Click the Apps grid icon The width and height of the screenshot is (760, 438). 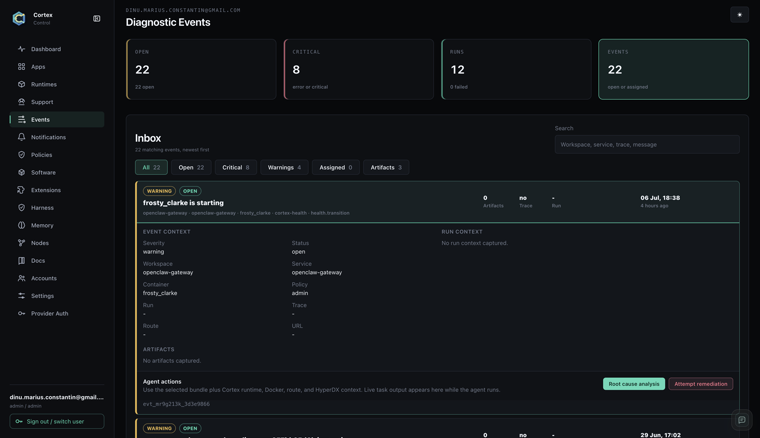coord(21,67)
